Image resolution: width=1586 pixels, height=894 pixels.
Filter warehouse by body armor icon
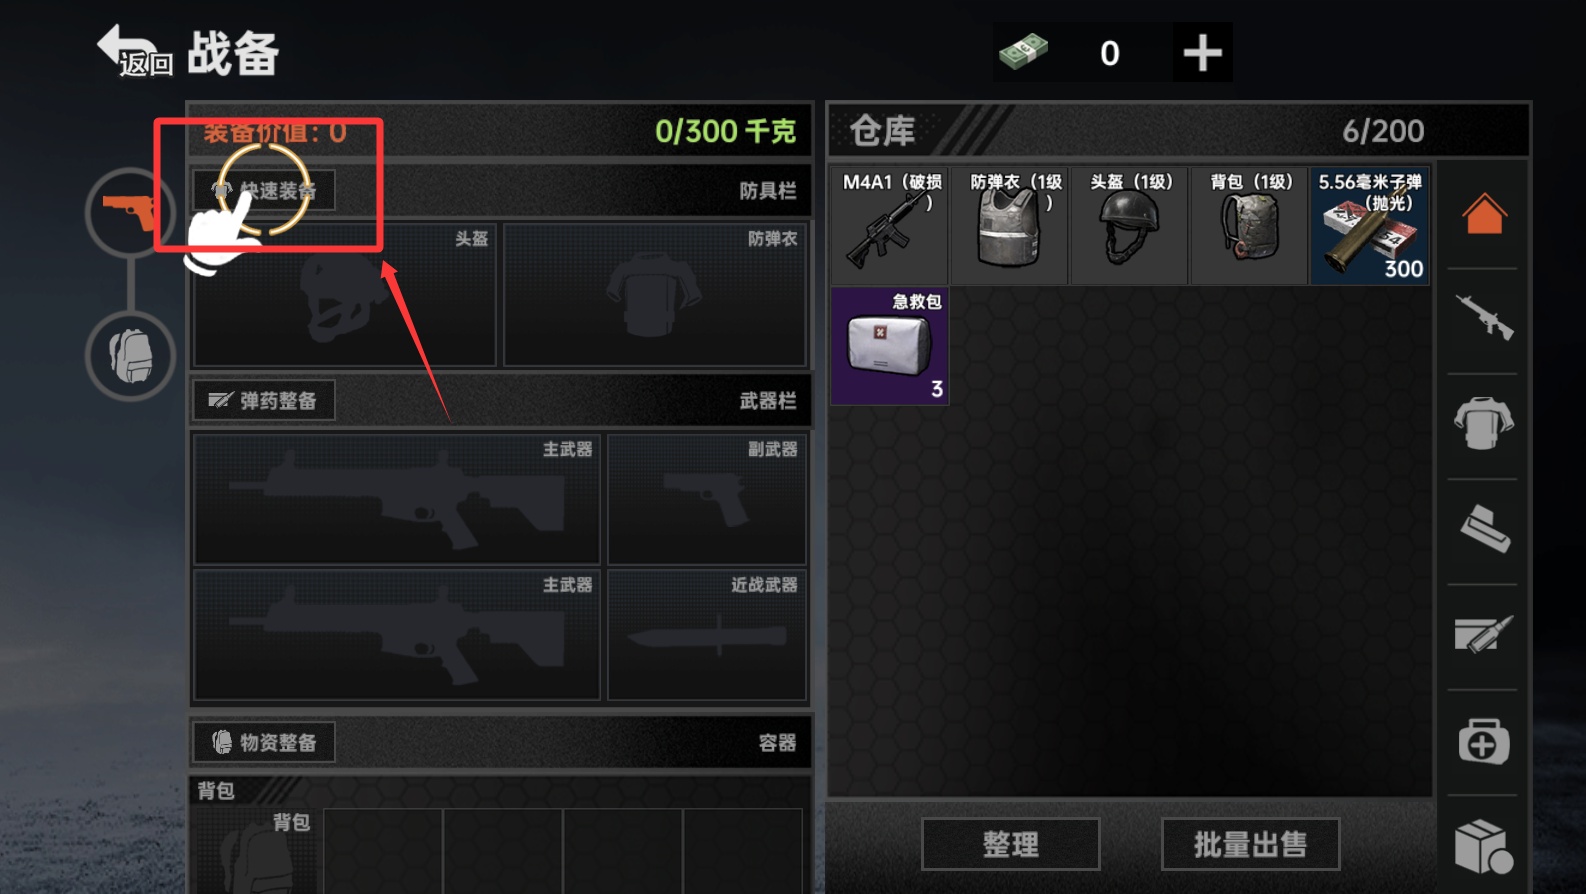1484,423
